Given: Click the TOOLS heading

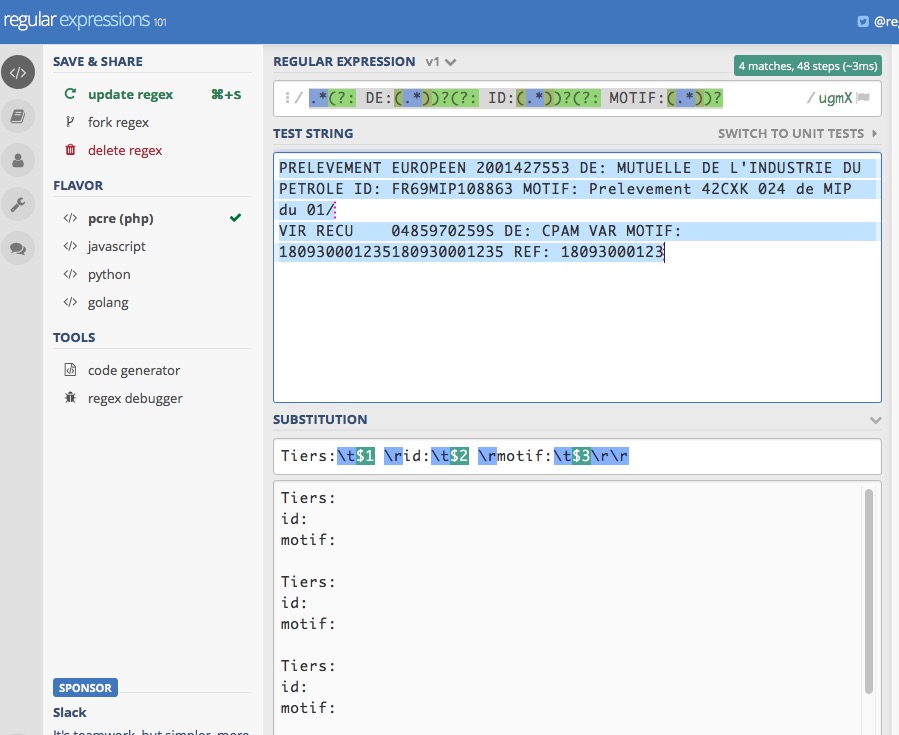Looking at the screenshot, I should click(x=74, y=338).
